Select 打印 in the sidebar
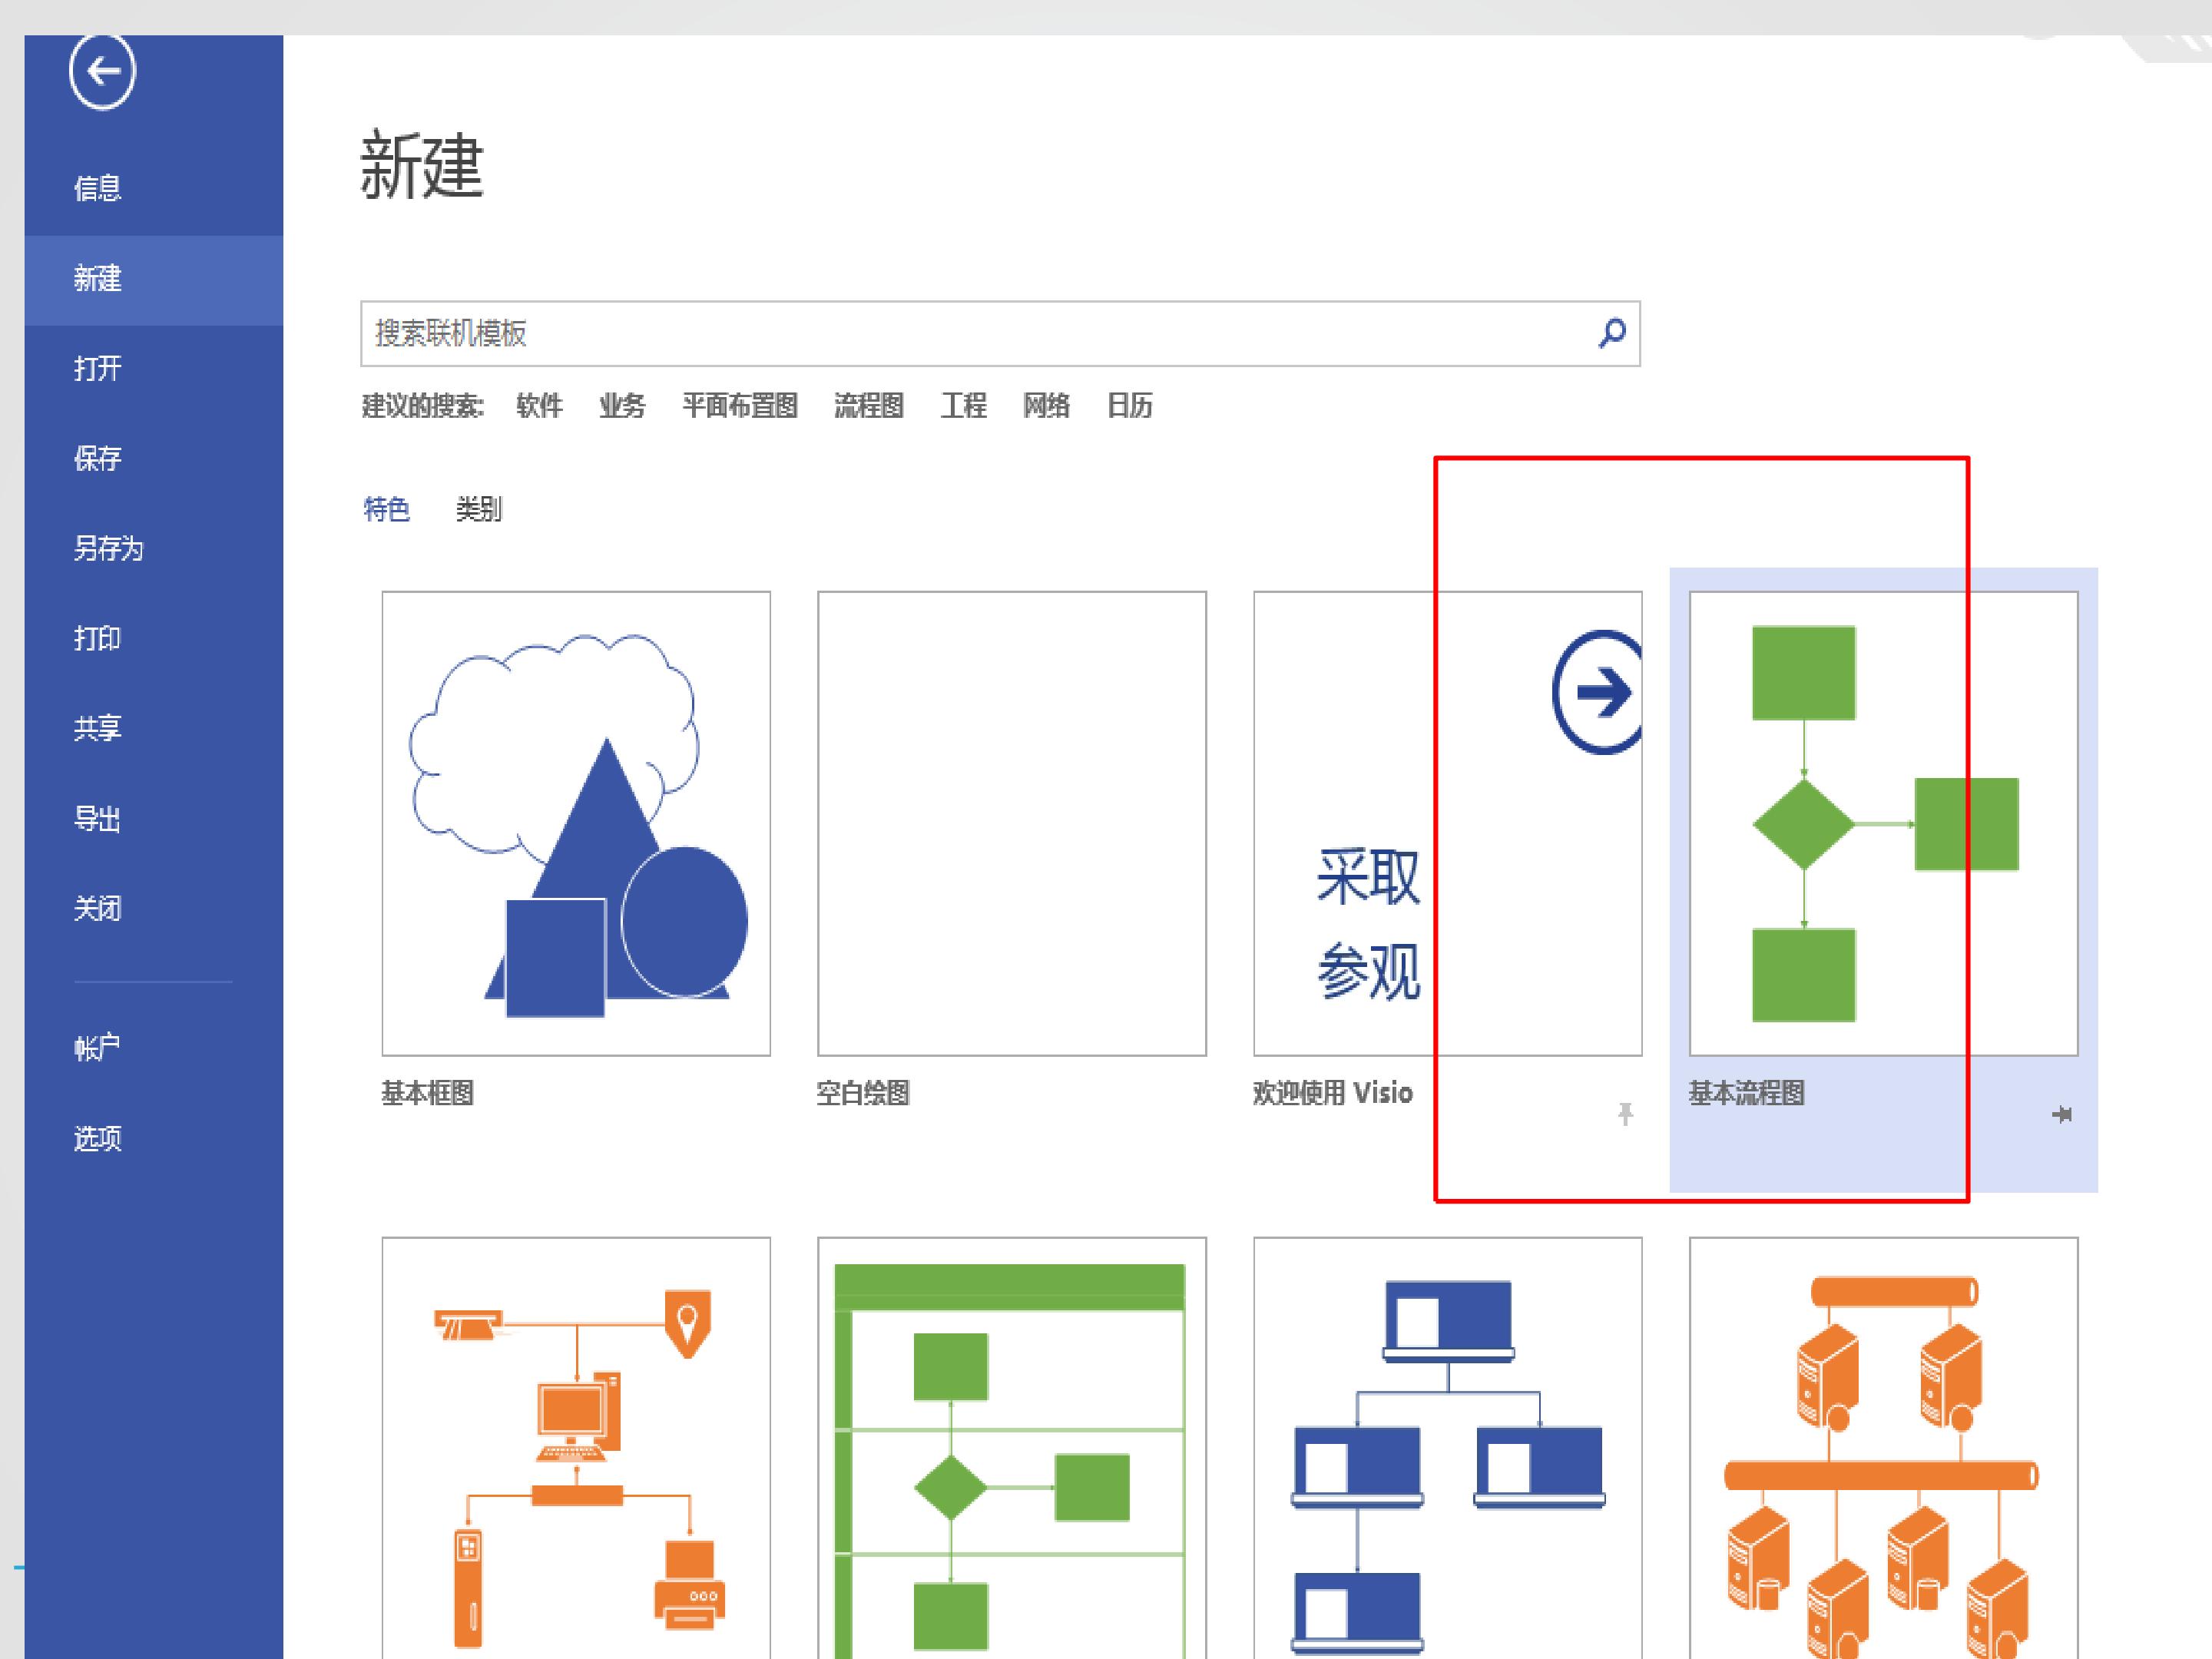The image size is (2212, 1659). [x=97, y=638]
